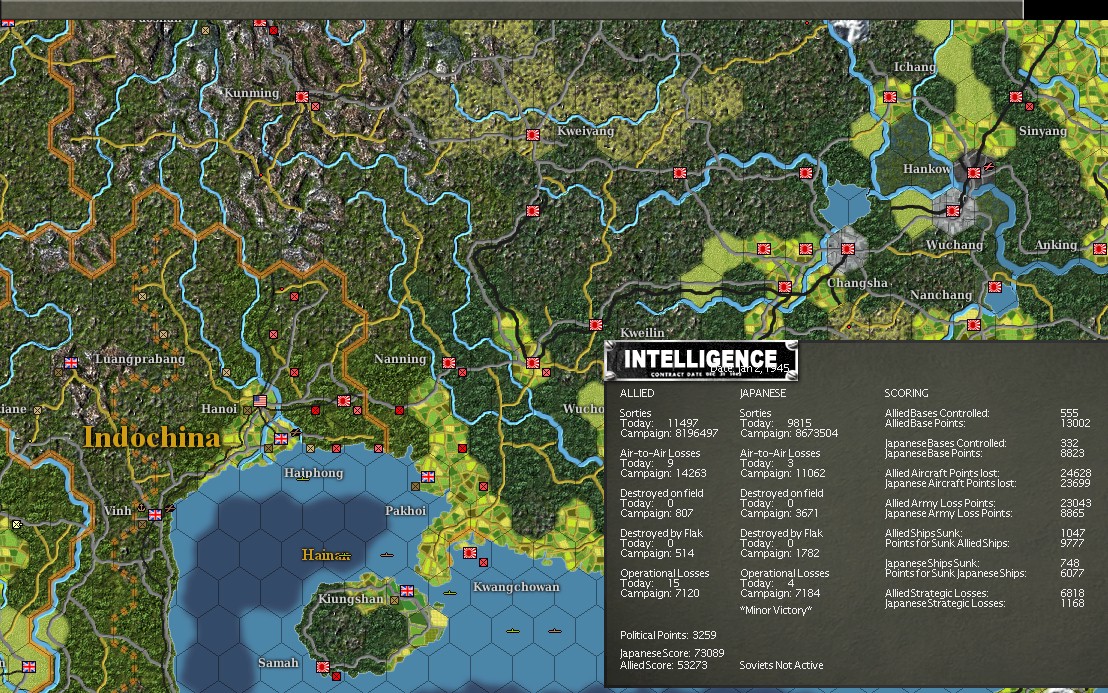
Task: Click Japanese Destroyed on field heading
Action: 782,493
